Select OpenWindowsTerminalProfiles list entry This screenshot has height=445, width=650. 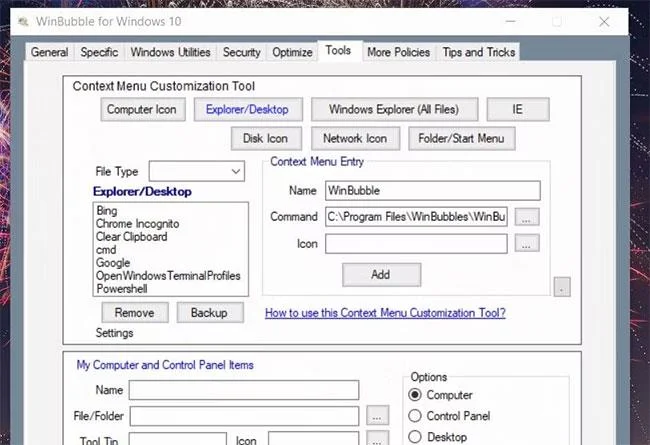click(168, 276)
